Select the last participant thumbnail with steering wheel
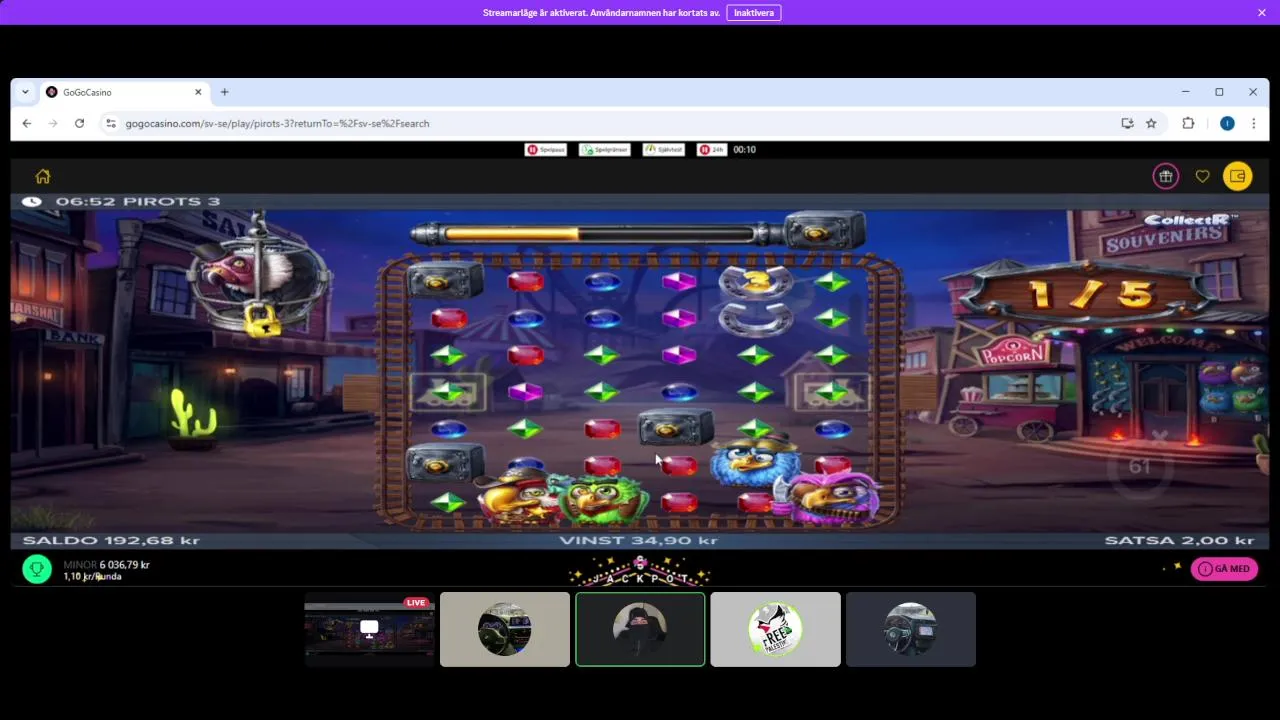The height and width of the screenshot is (720, 1280). pyautogui.click(x=911, y=629)
